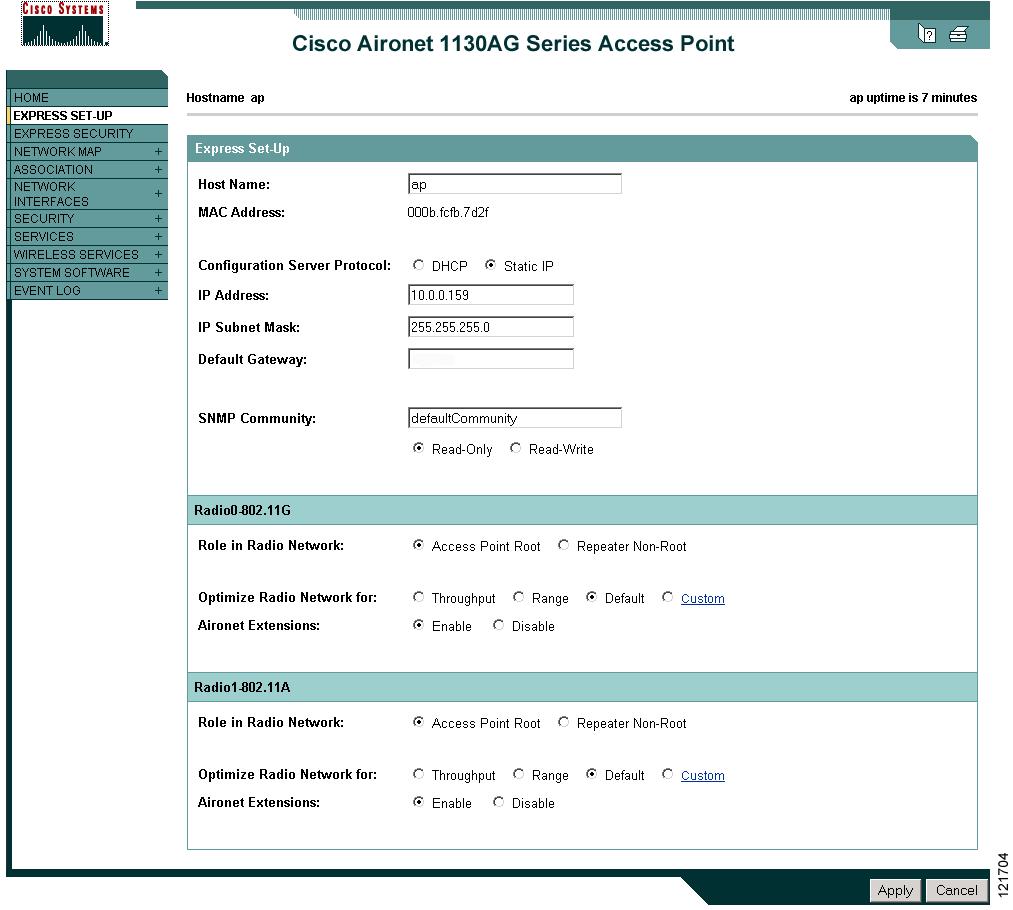Expand the Security menu plus
1013x910 pixels.
[x=158, y=219]
